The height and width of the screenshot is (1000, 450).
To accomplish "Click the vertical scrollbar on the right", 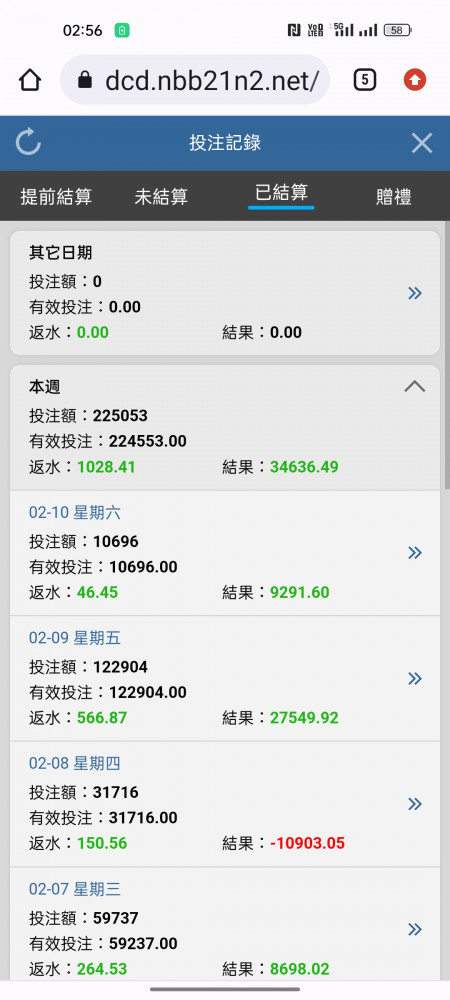I will 447,355.
